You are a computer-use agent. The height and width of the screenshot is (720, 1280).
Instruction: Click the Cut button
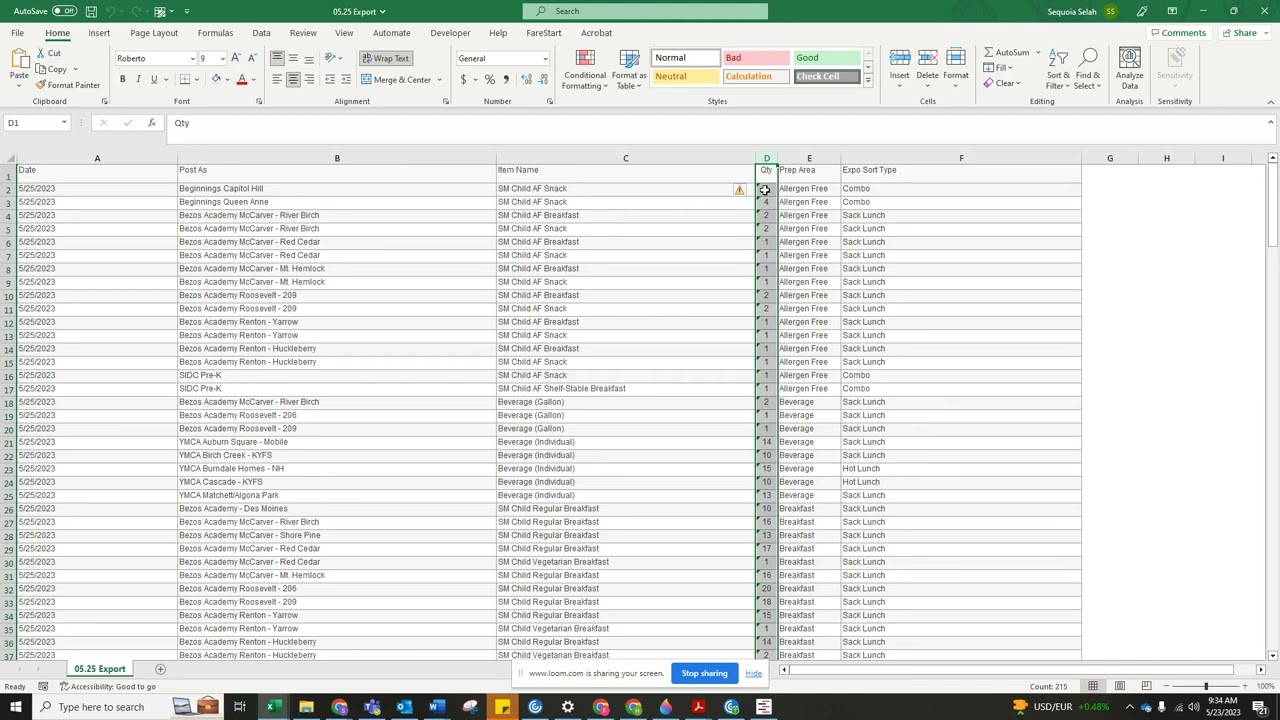[49, 53]
